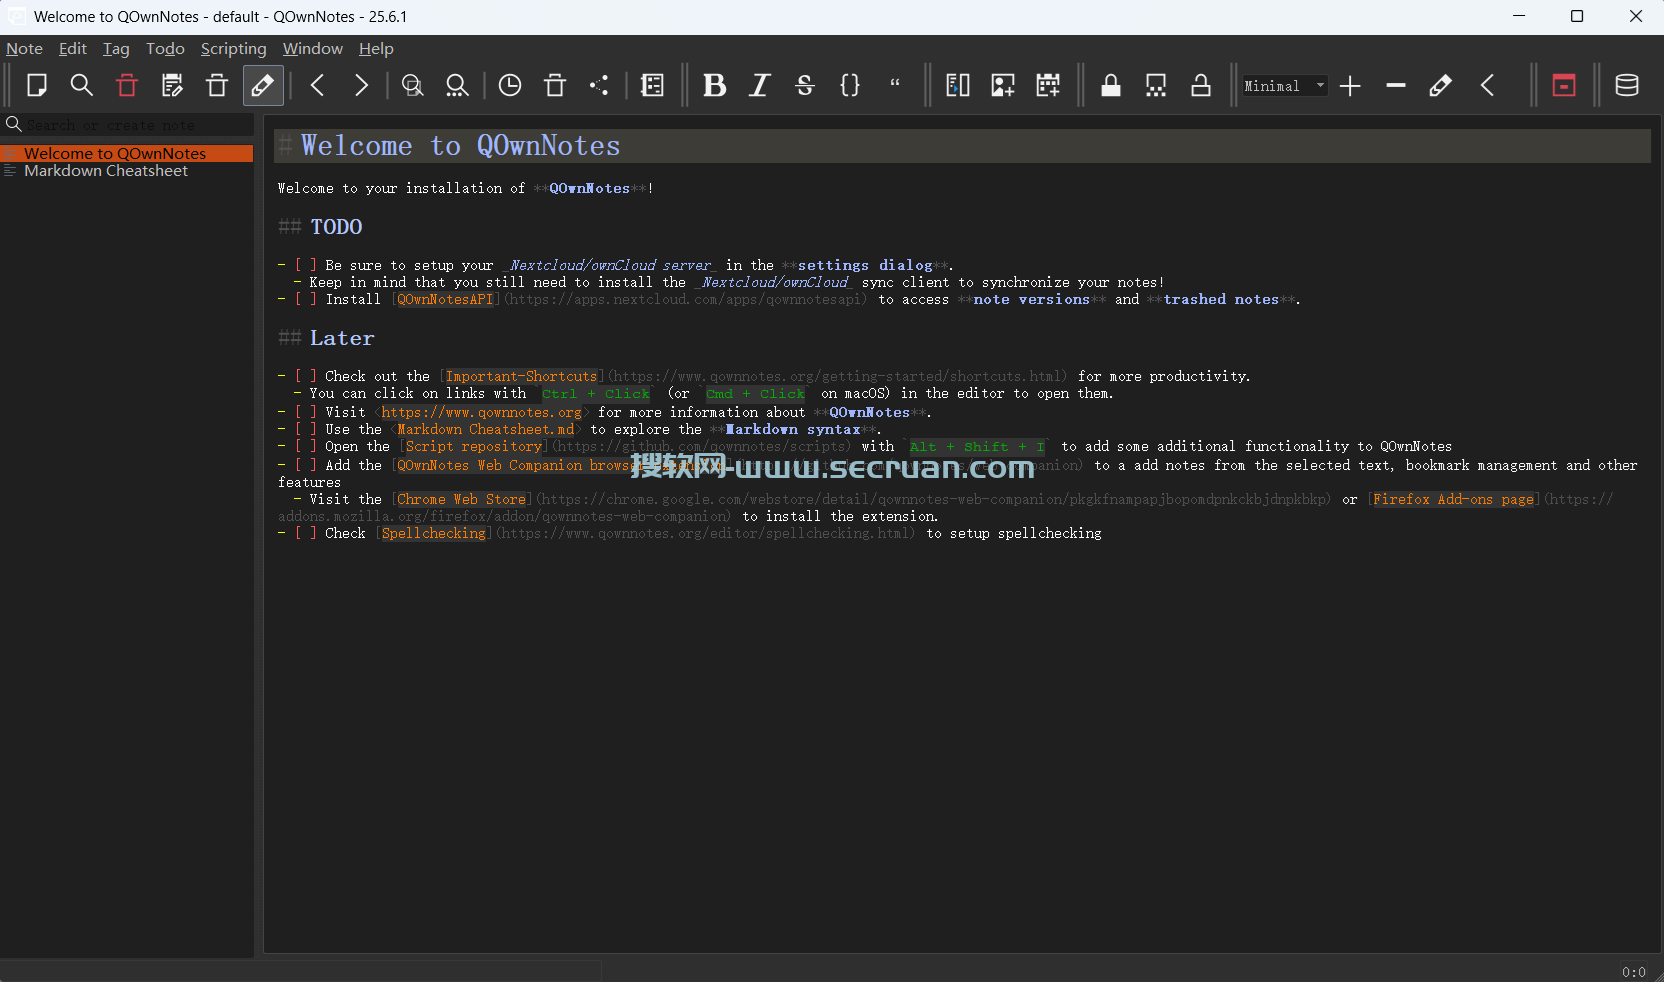Insert code block with curly braces icon
Image resolution: width=1664 pixels, height=982 pixels.
850,86
